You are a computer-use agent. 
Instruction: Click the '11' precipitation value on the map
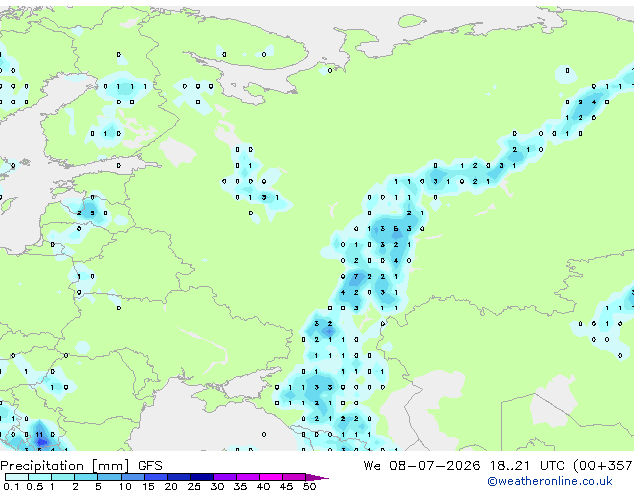(x=39, y=435)
